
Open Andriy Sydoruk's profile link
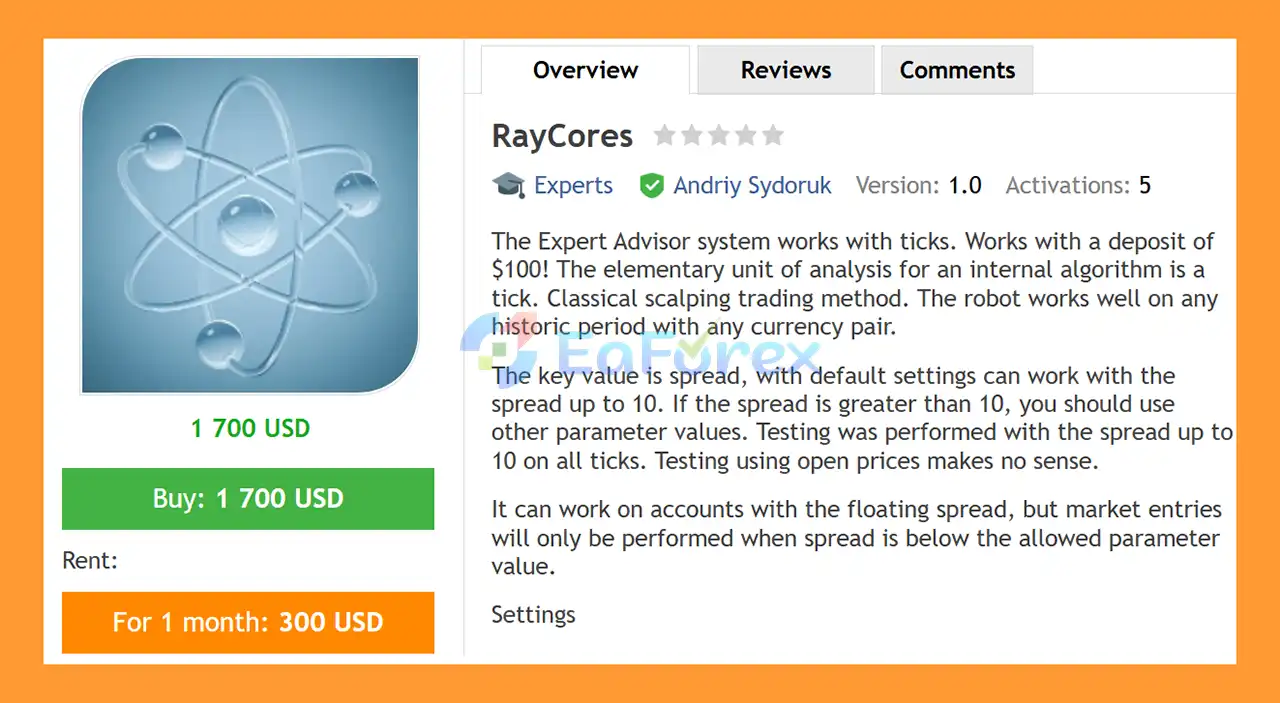pyautogui.click(x=751, y=185)
